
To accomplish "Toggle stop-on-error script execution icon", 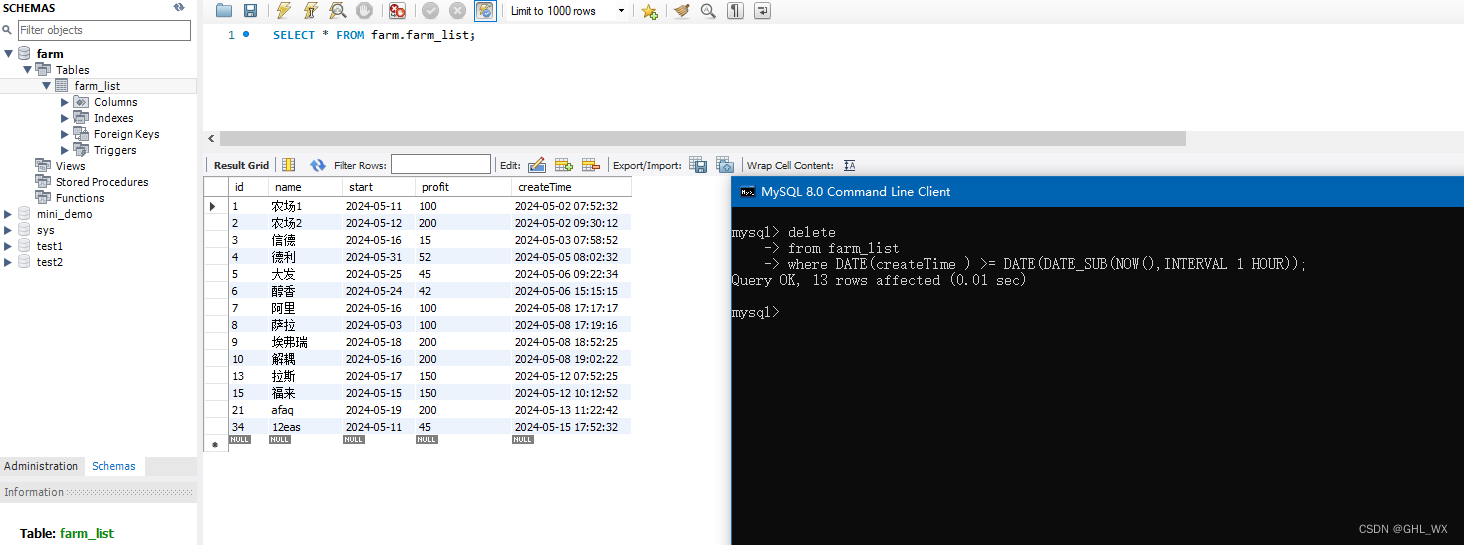I will [x=397, y=11].
